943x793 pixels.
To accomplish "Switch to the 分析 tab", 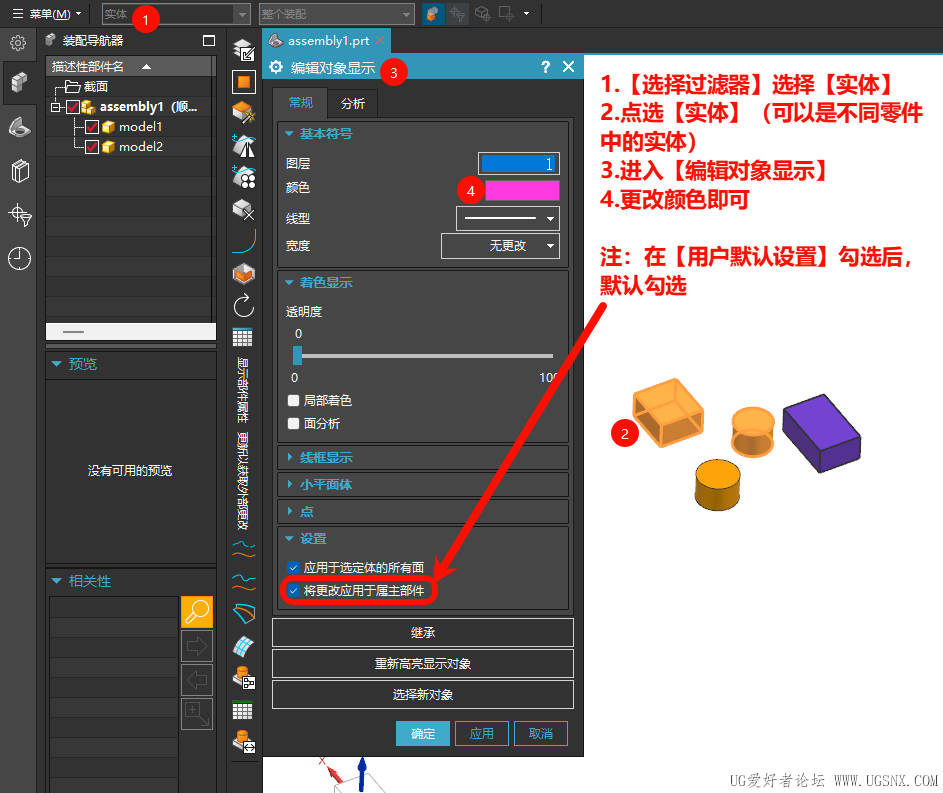I will point(352,103).
